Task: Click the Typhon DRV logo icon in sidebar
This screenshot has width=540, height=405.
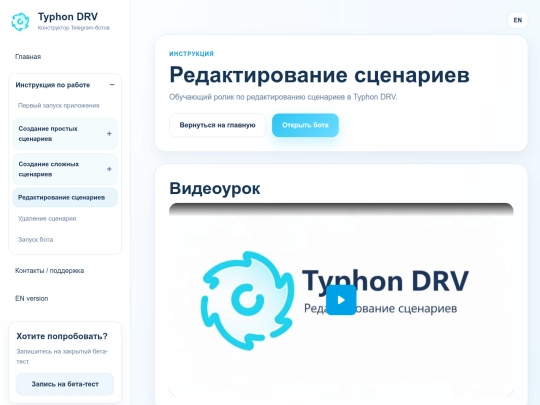Action: click(x=20, y=22)
